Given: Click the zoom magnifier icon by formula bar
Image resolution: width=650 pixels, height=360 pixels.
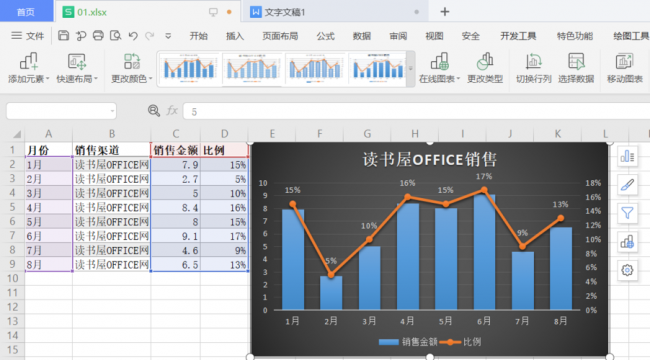Looking at the screenshot, I should [153, 110].
